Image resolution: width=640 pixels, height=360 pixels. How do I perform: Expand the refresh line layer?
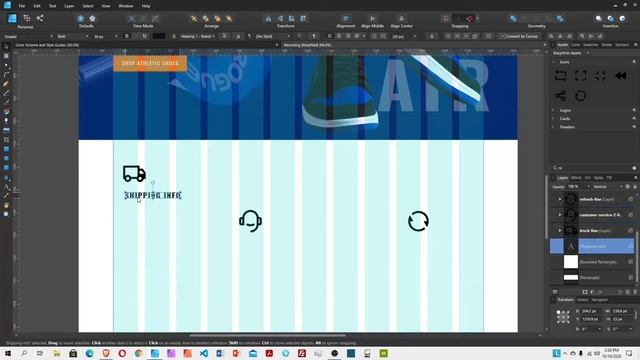point(560,199)
